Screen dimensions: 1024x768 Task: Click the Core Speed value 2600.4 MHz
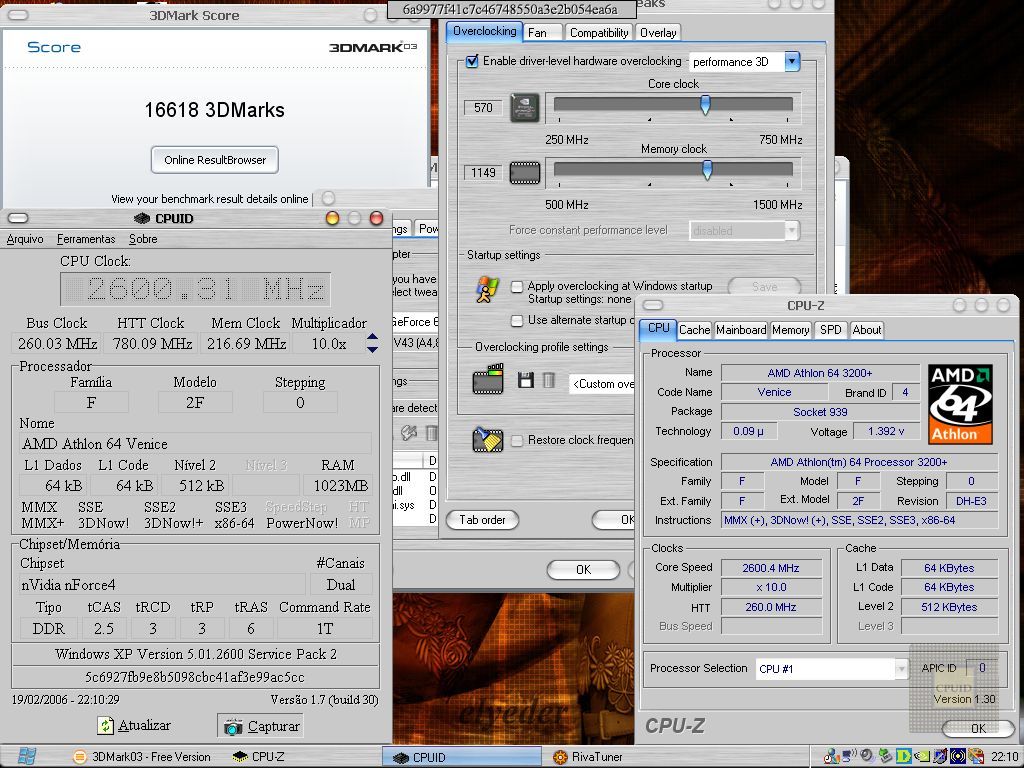tap(771, 568)
